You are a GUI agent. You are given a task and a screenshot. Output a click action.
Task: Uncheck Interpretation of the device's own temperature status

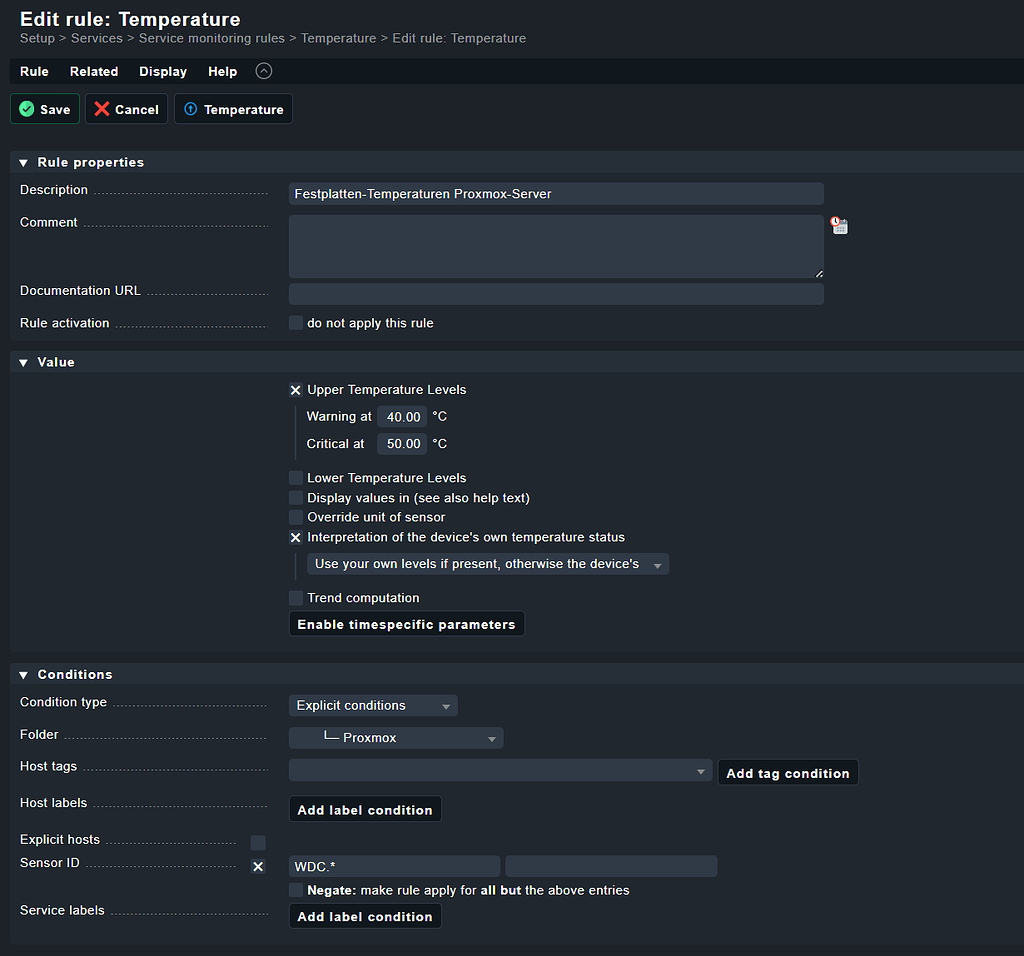tap(296, 537)
